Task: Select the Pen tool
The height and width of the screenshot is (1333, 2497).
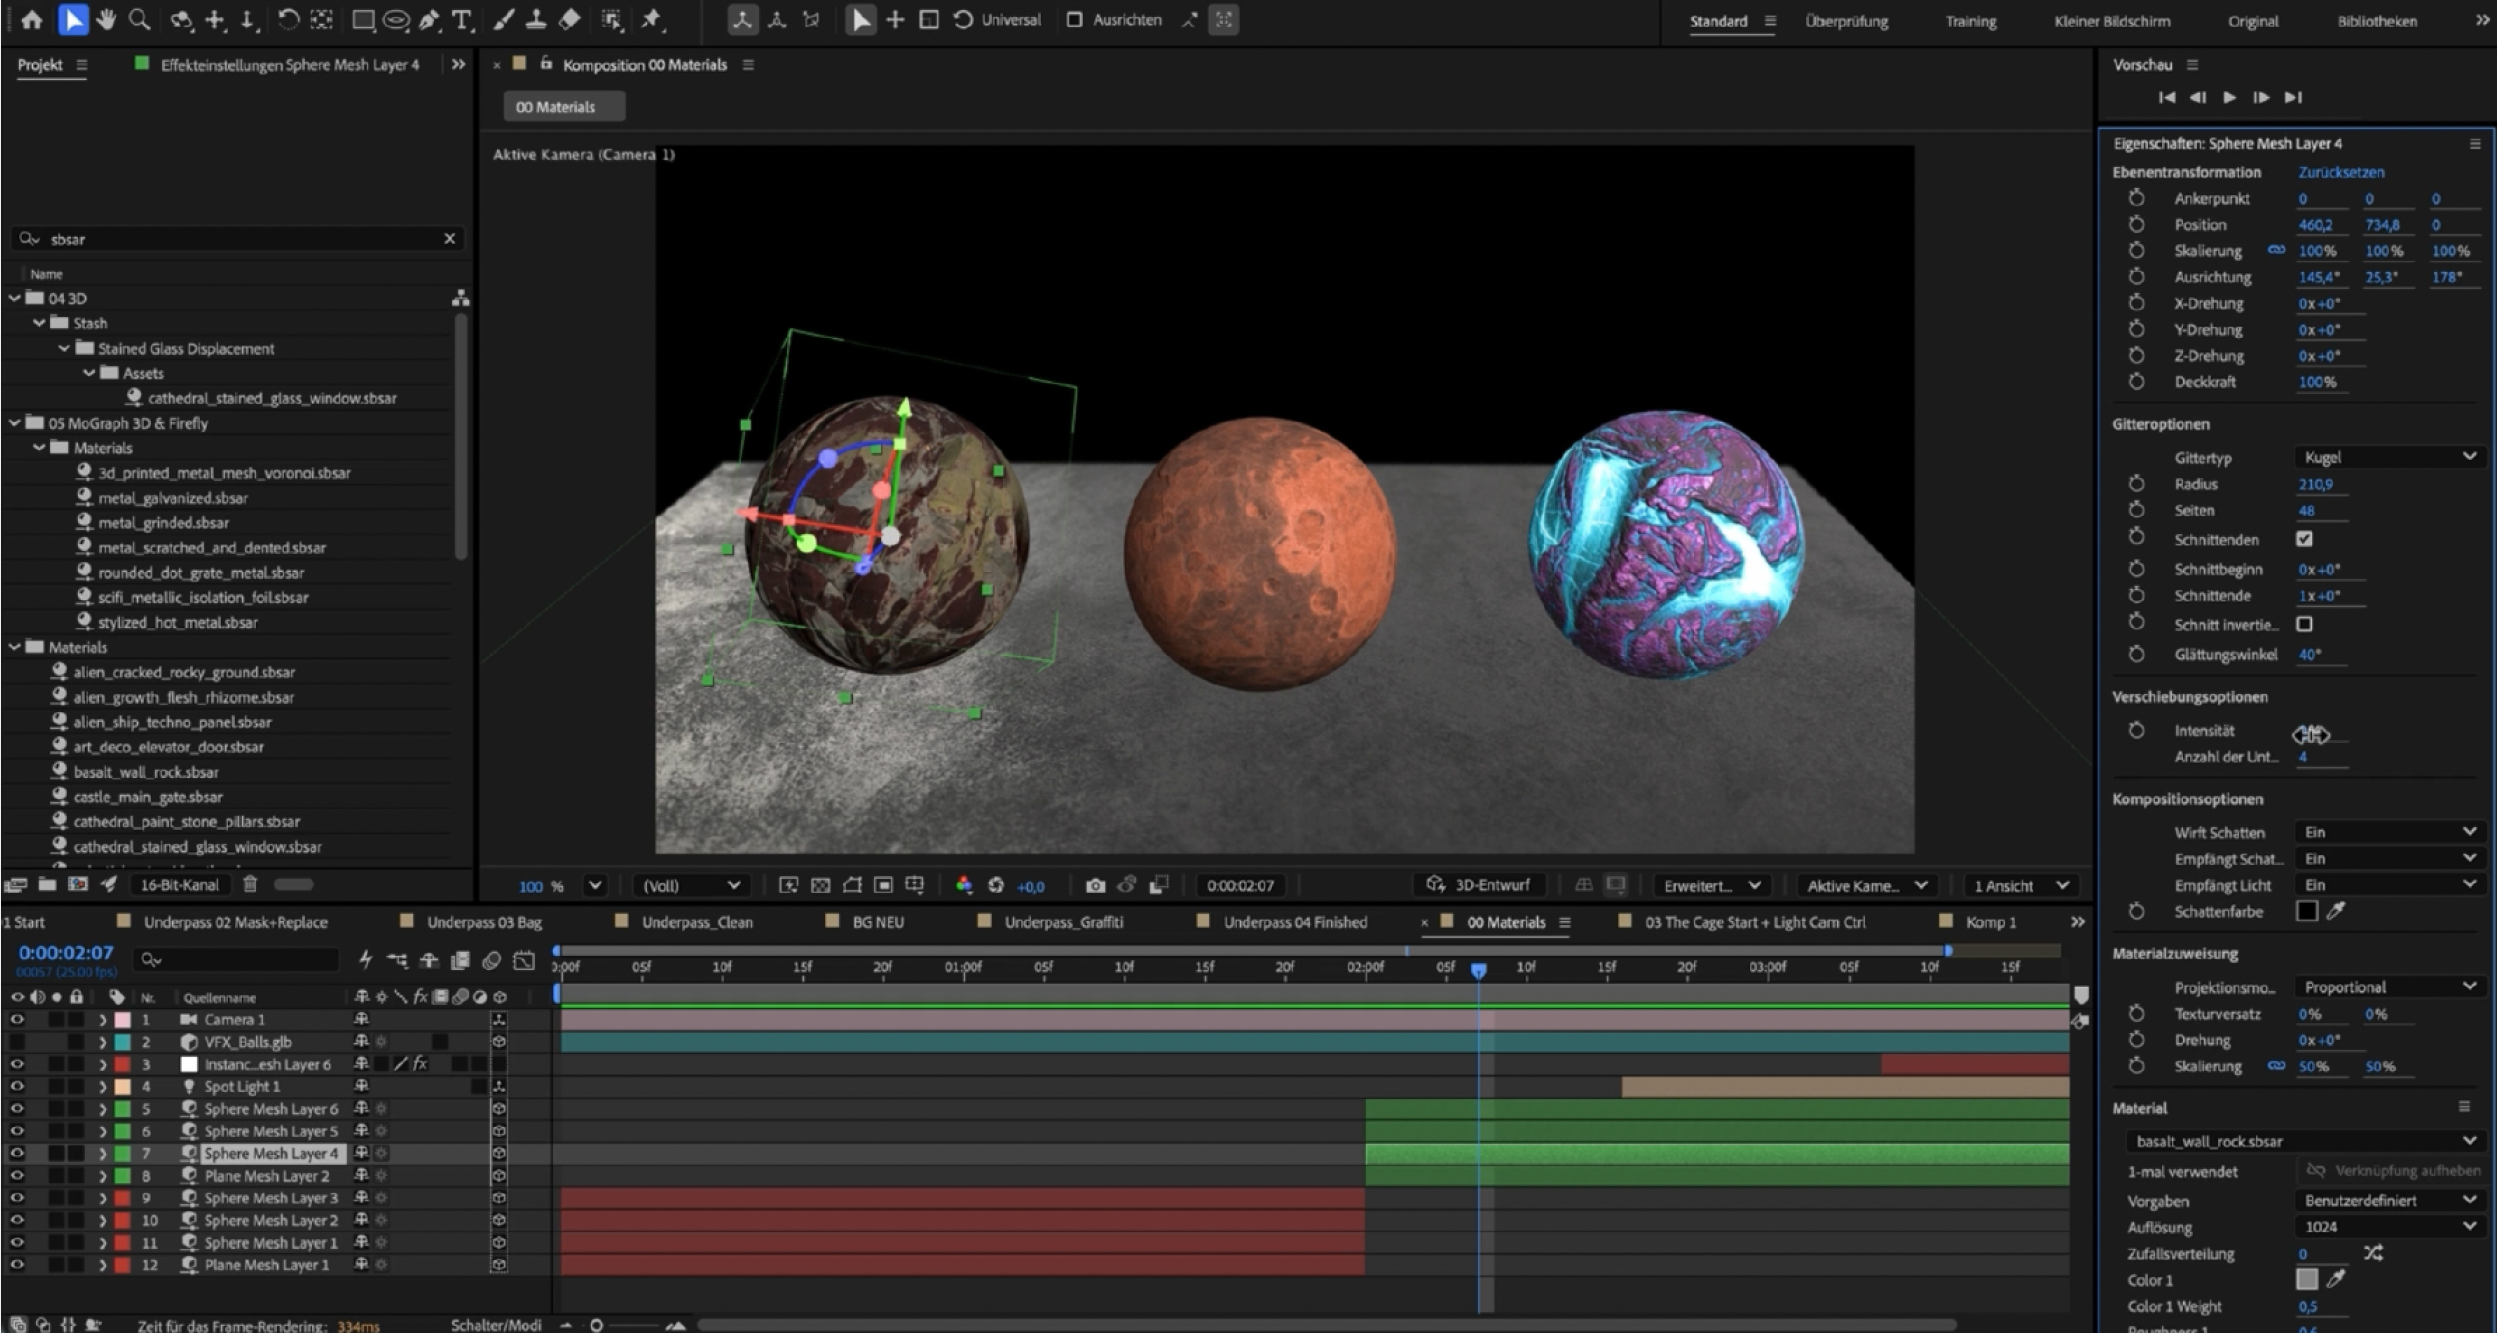Action: pyautogui.click(x=430, y=19)
